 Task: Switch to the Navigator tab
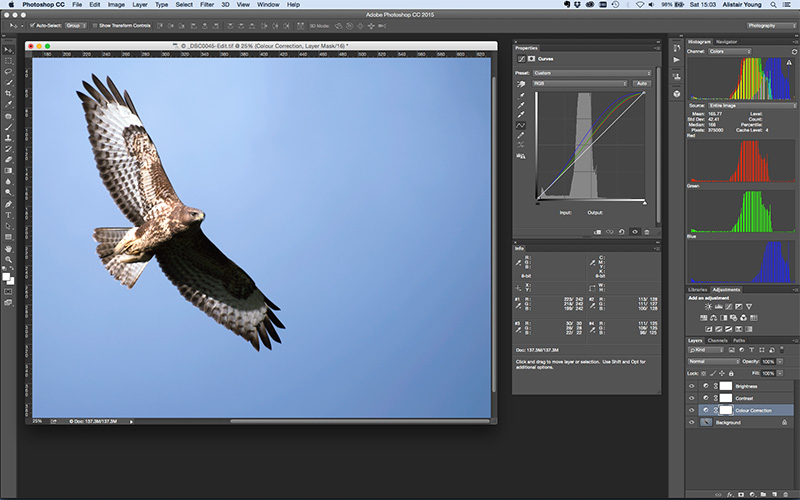(x=727, y=42)
